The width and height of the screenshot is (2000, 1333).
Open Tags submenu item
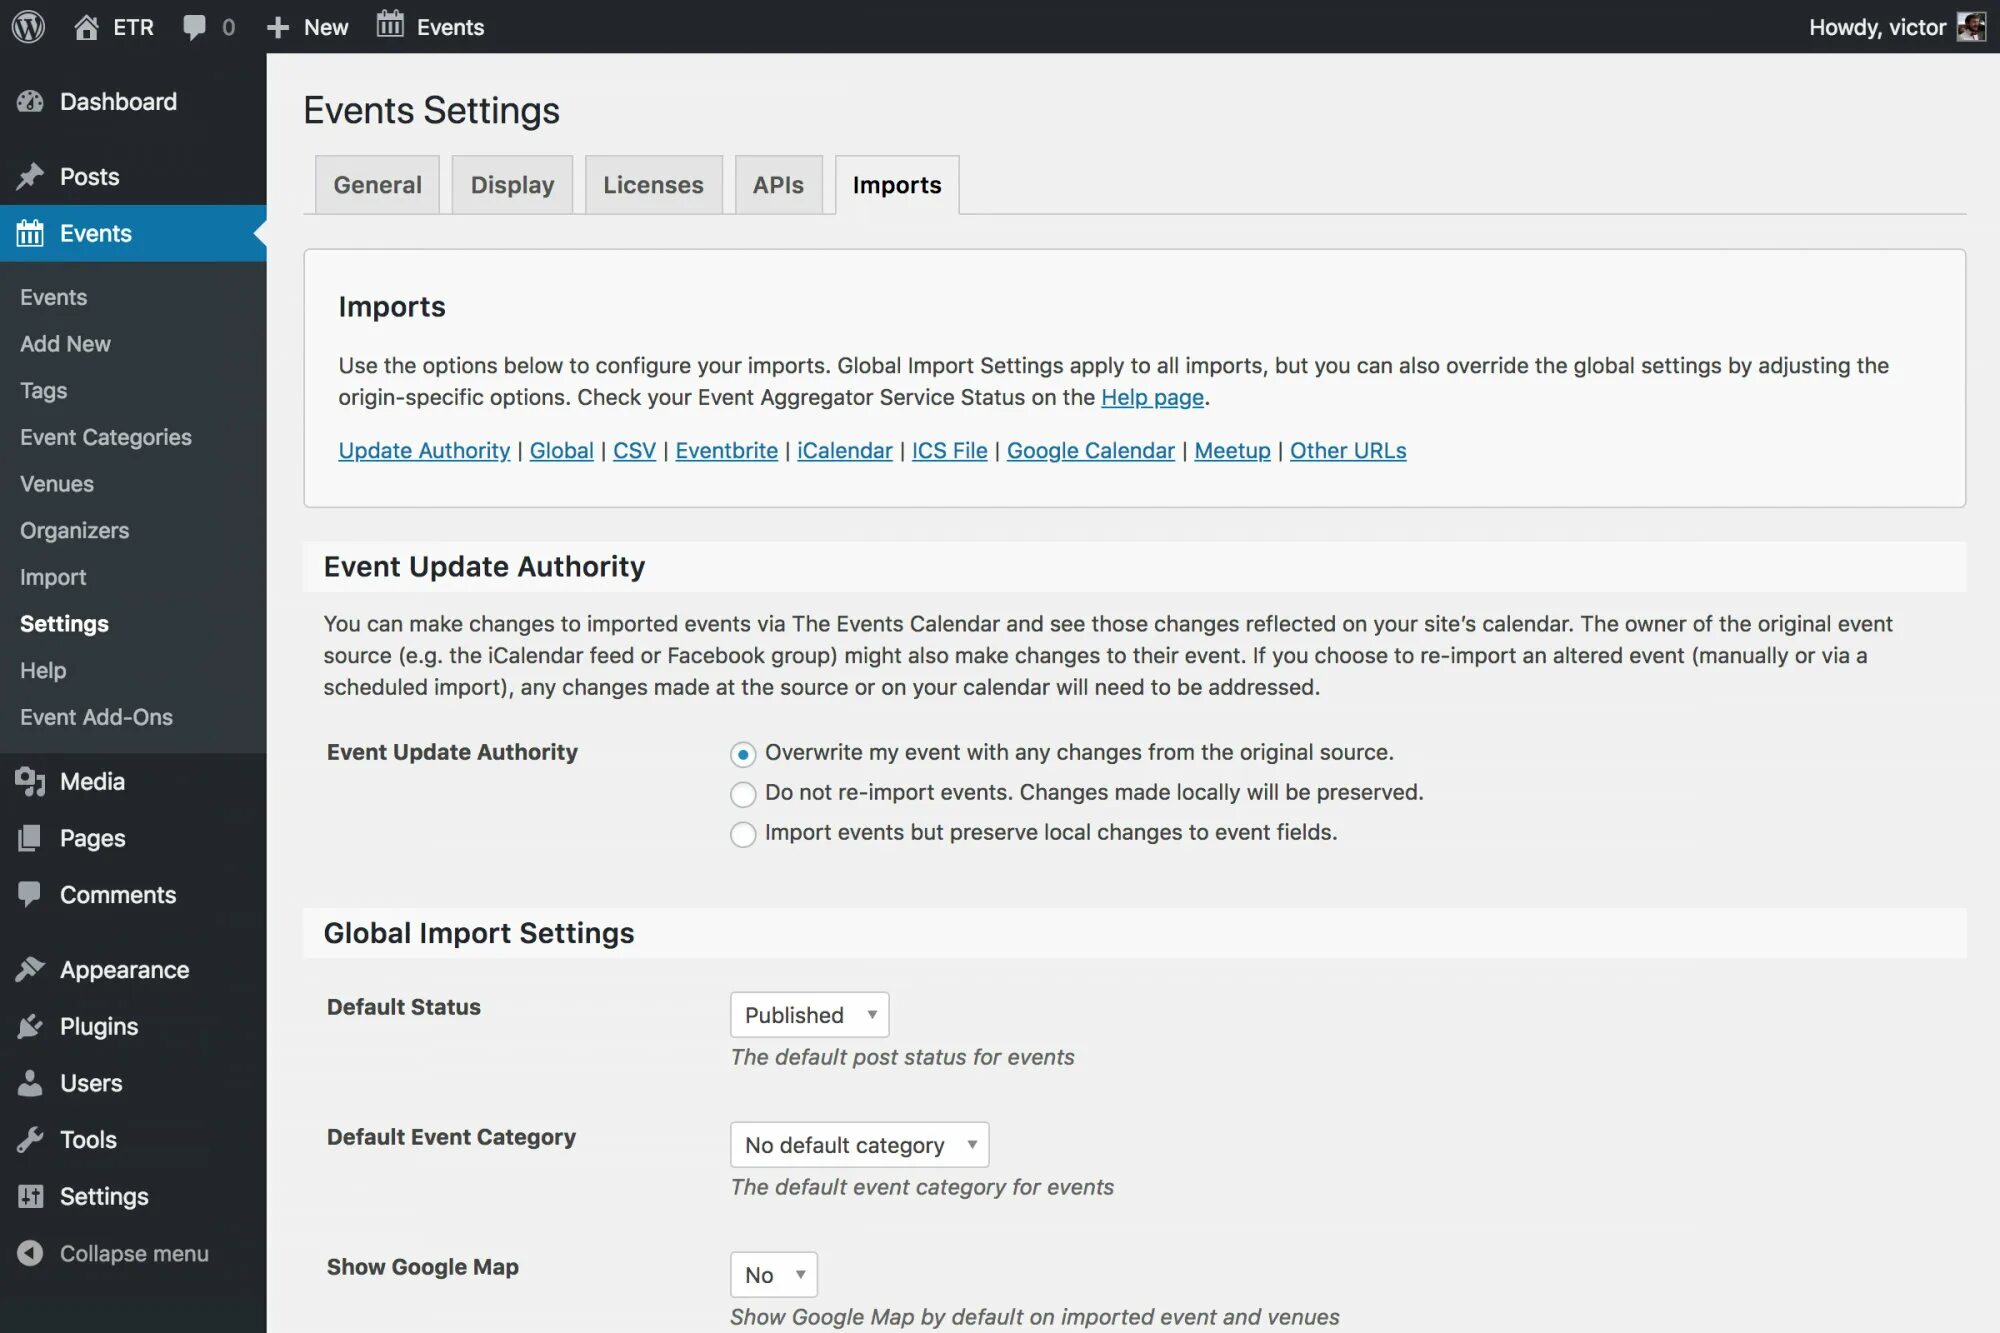coord(44,390)
